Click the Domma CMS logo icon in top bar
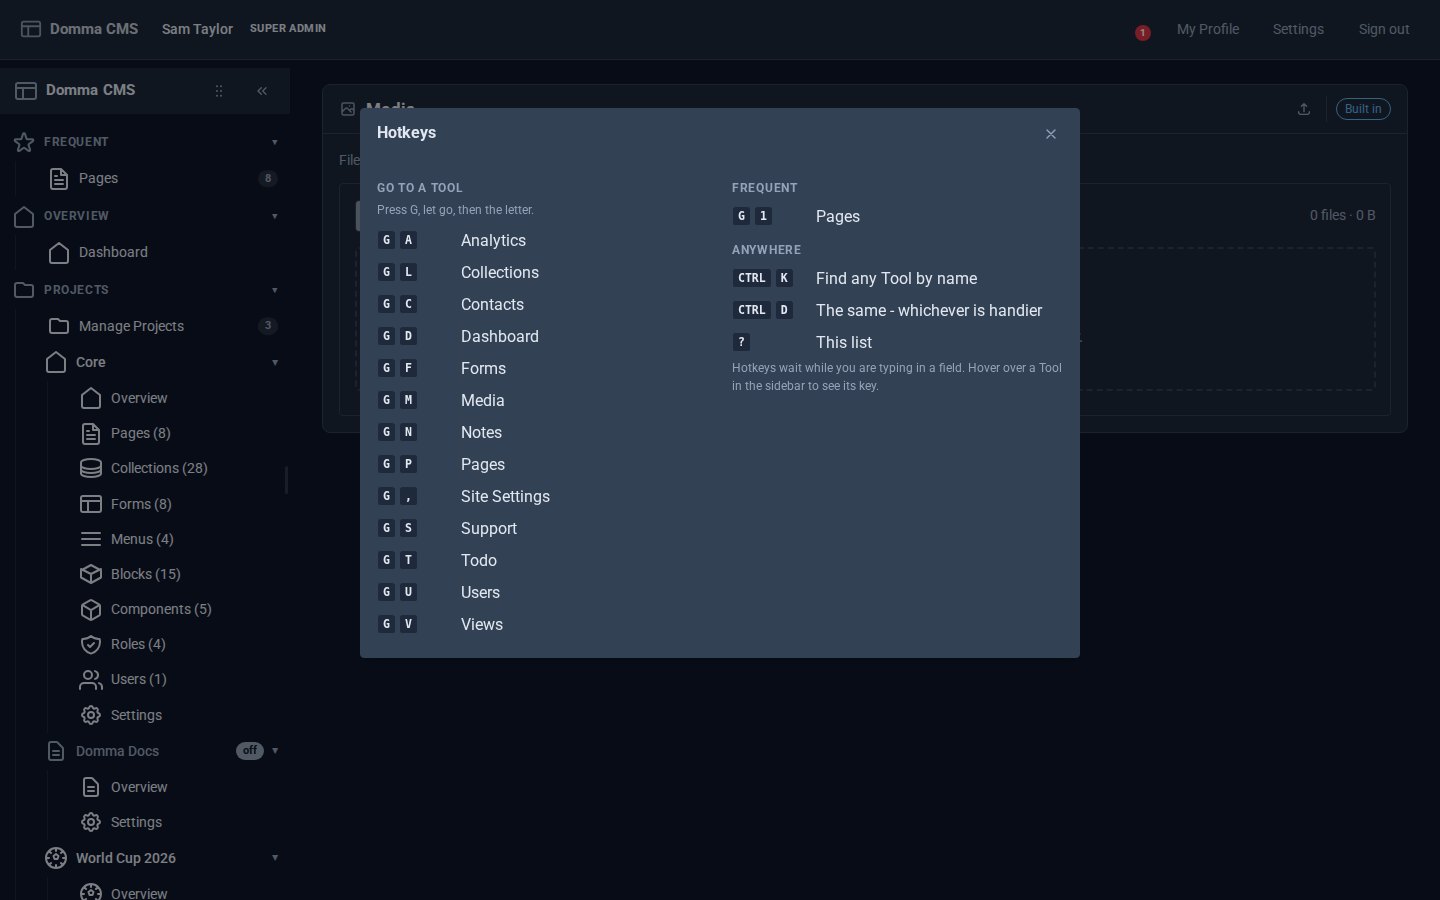The height and width of the screenshot is (900, 1440). click(x=31, y=29)
